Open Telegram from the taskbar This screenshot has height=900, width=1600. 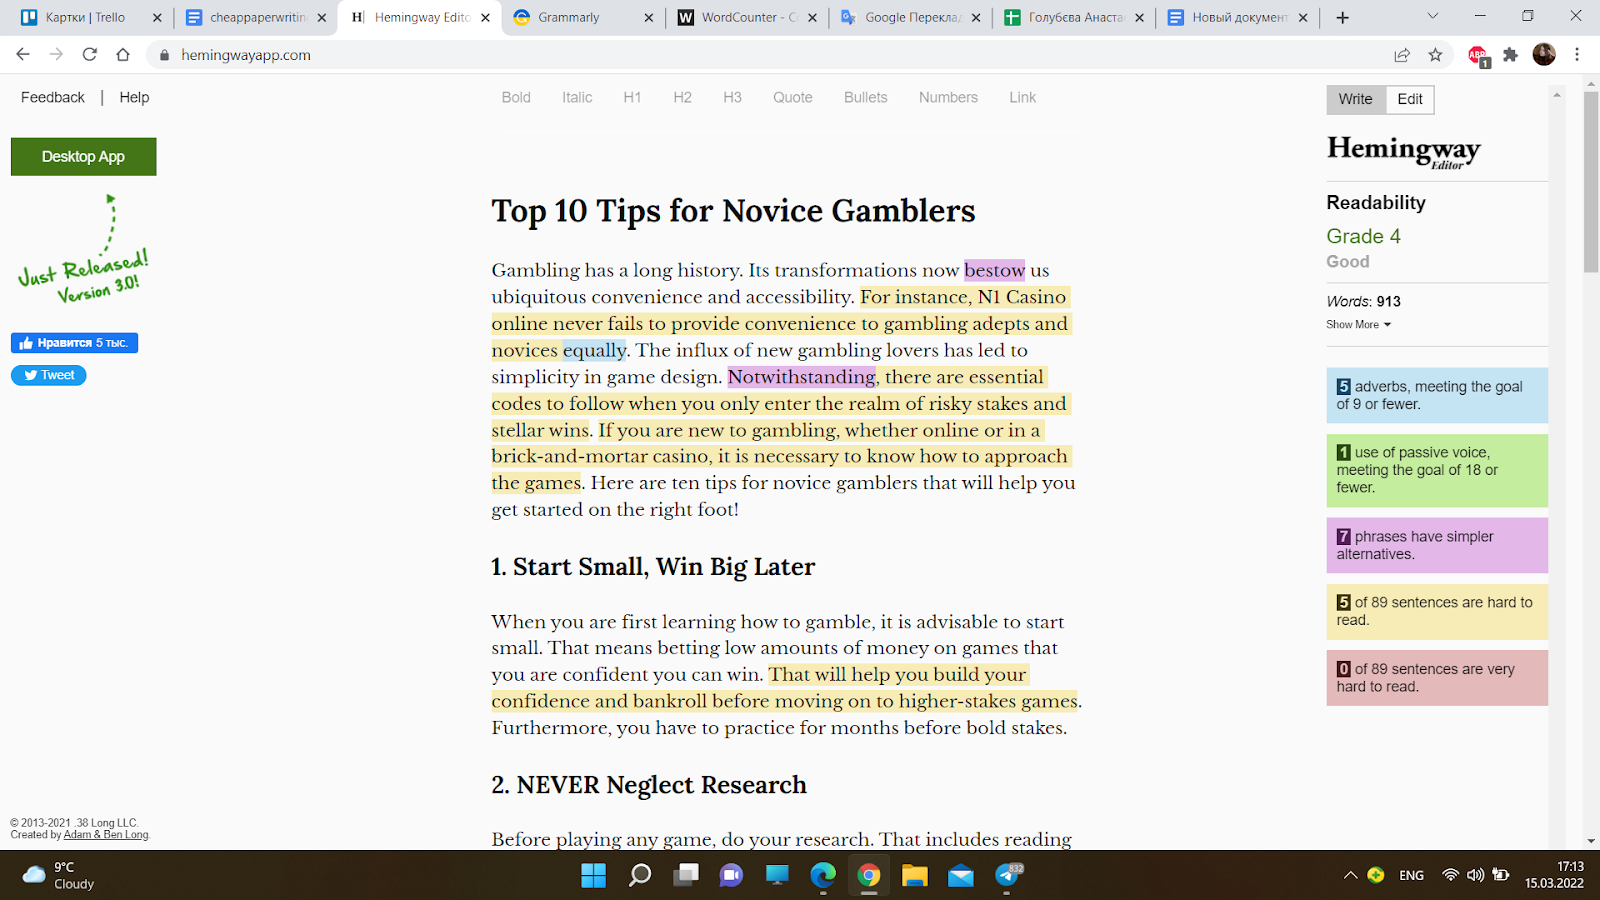coord(1008,876)
